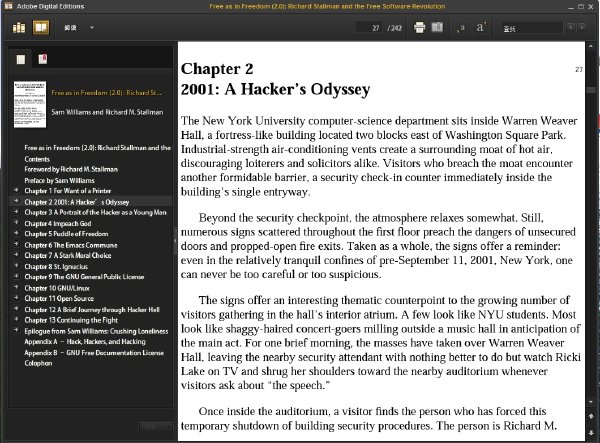The height and width of the screenshot is (443, 600).
Task: Select the book title 'Free as in Freedom (2.0)' heading
Action: (107, 93)
